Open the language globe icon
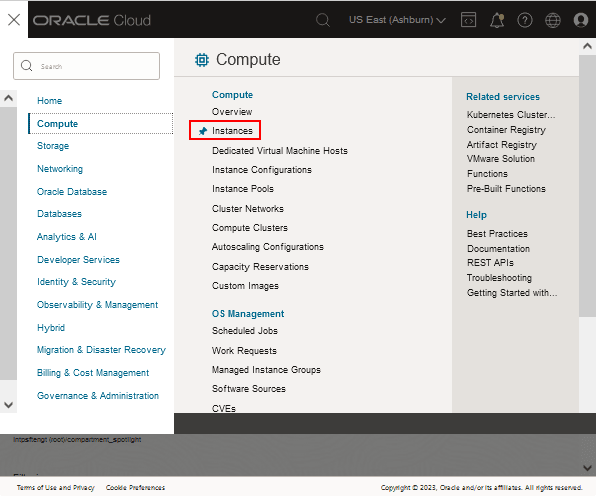The image size is (596, 496). (553, 20)
